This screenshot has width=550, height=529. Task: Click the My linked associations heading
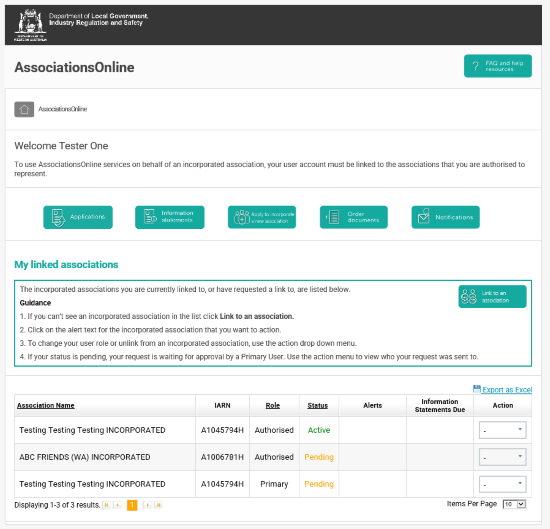coord(66,264)
